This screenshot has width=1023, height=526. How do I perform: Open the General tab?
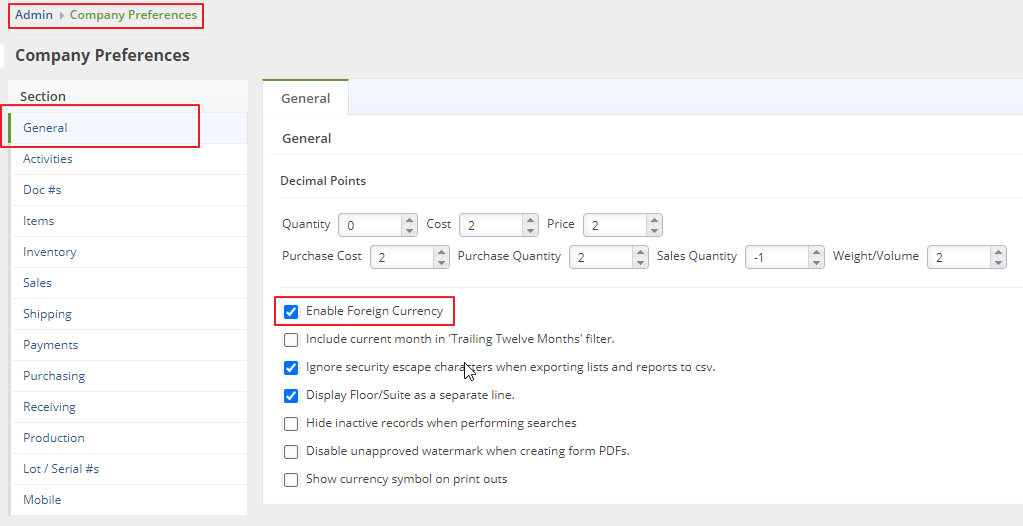(305, 99)
